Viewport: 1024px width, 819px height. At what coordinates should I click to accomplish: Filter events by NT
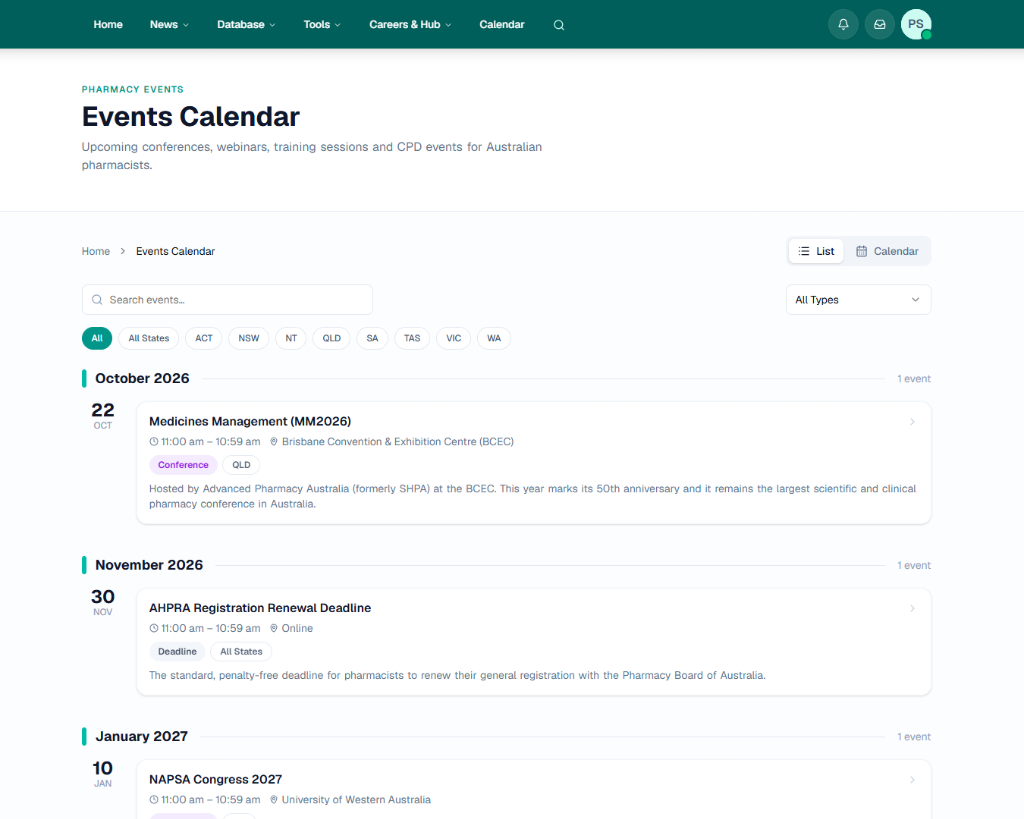[x=291, y=338]
